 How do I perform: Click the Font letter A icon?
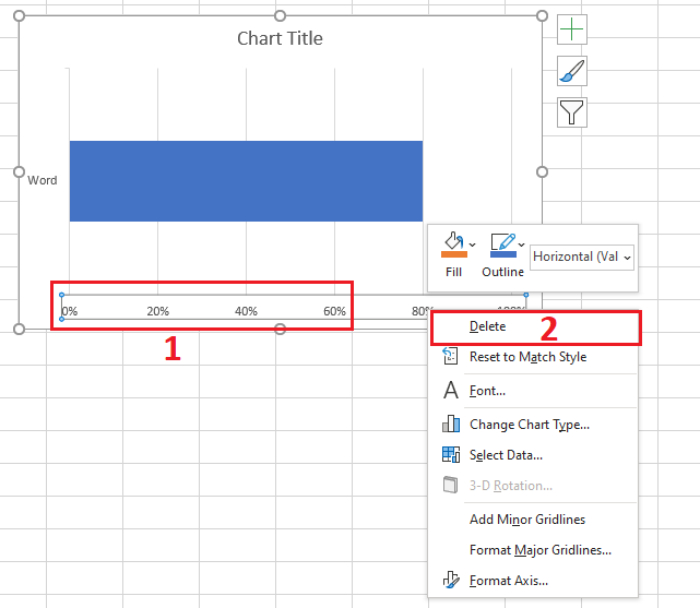[x=451, y=390]
